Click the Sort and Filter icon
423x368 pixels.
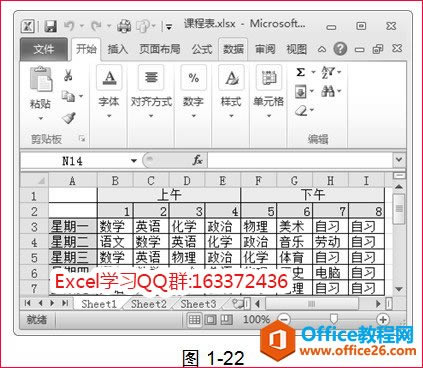pyautogui.click(x=328, y=72)
